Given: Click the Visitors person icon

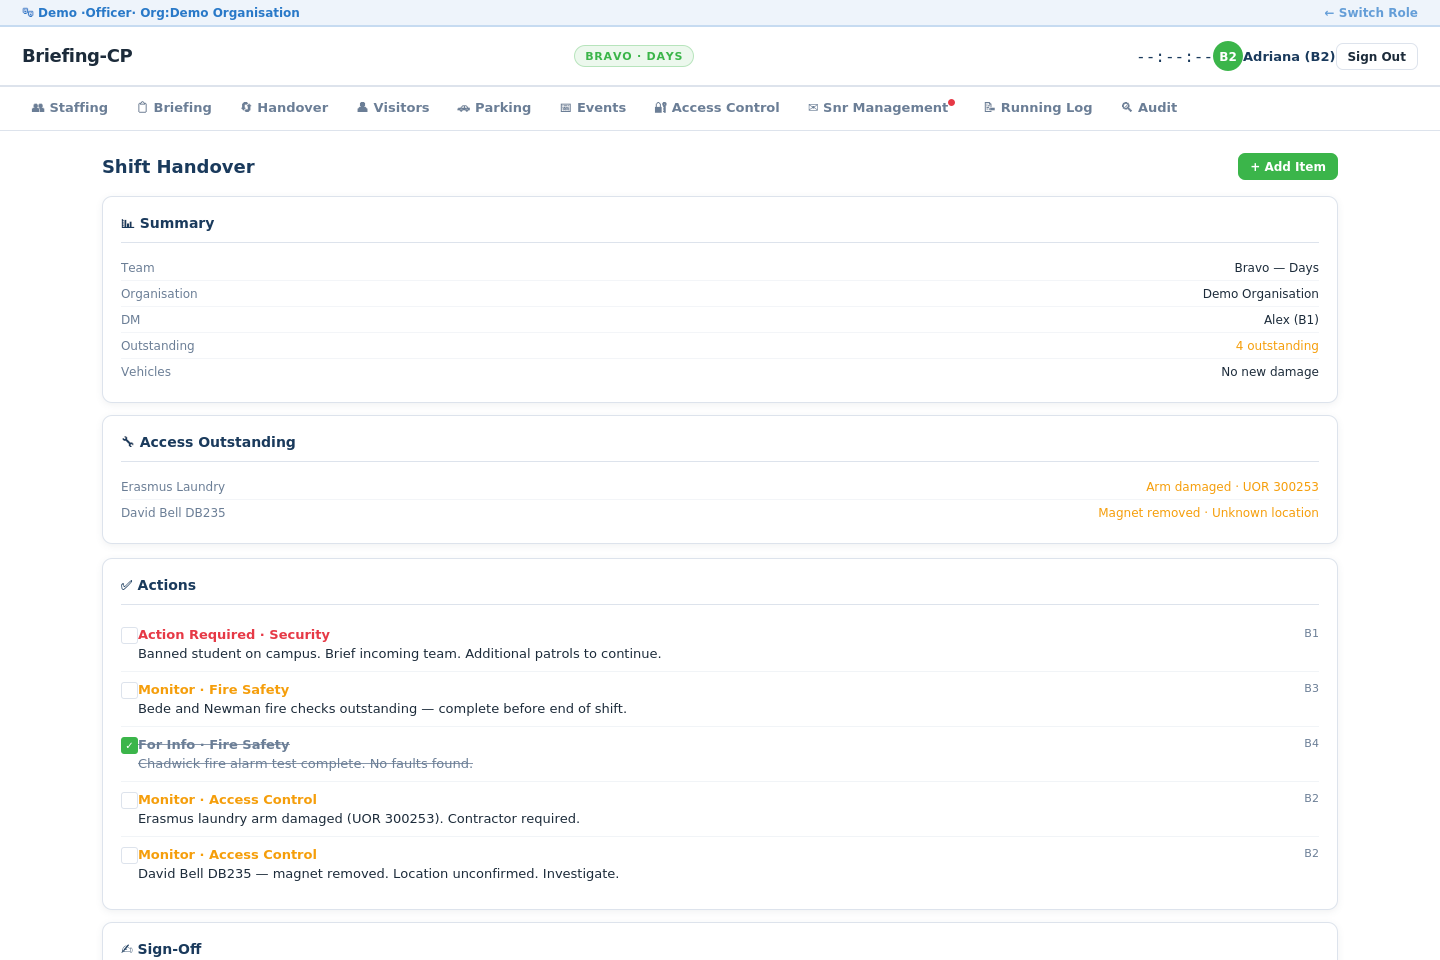Looking at the screenshot, I should pos(362,108).
